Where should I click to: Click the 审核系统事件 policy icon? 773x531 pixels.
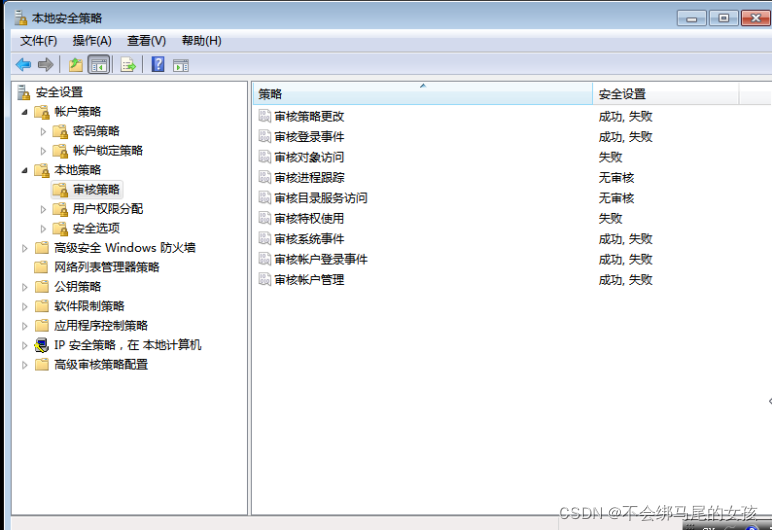pos(265,239)
